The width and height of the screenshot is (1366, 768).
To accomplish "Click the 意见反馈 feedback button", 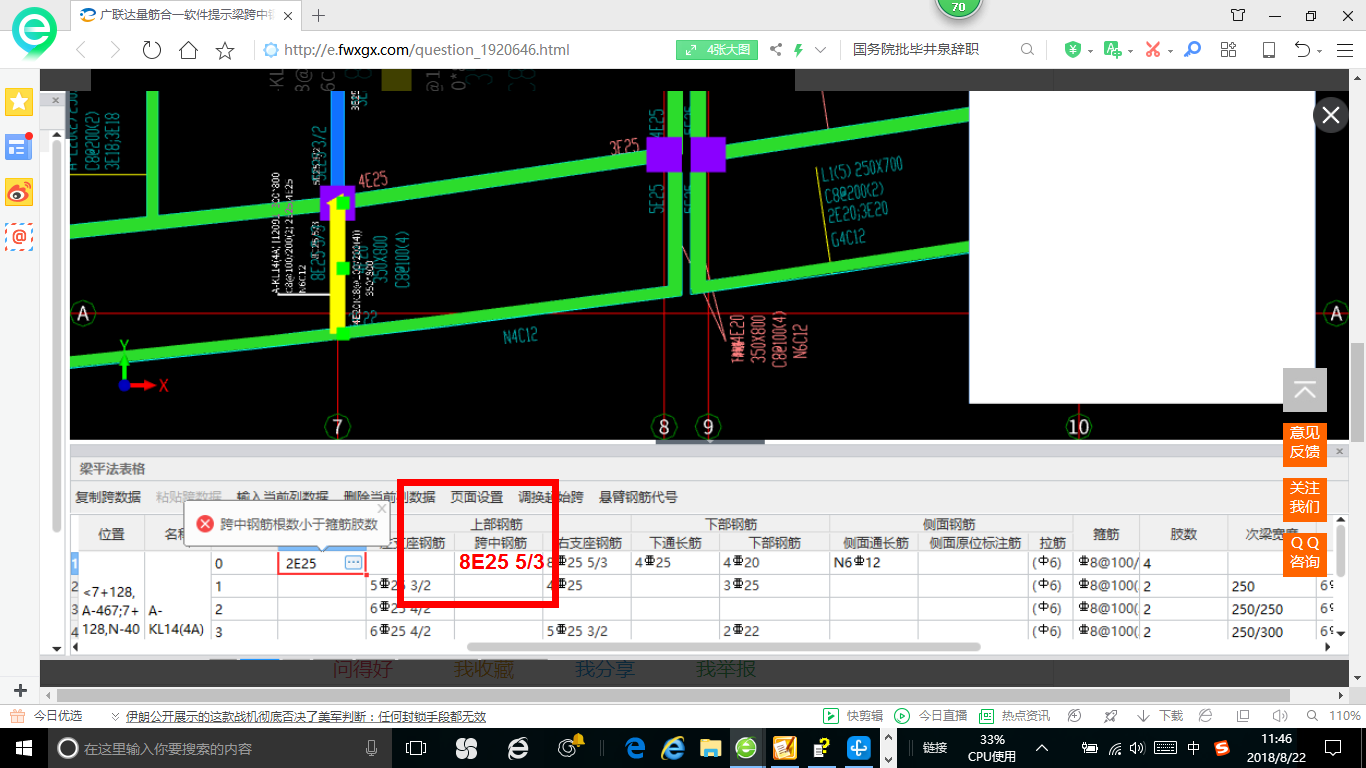I will tap(1305, 443).
